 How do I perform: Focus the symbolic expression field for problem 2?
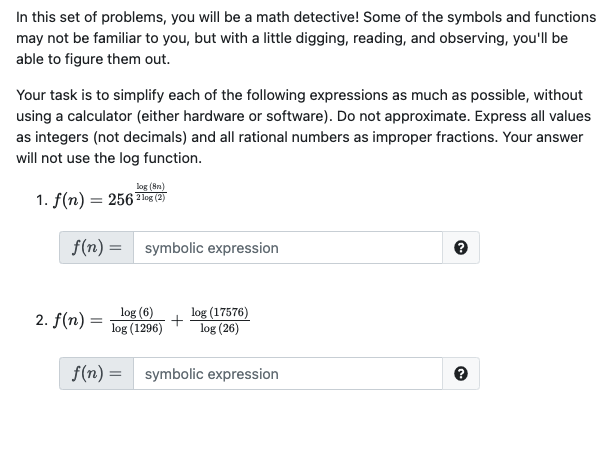point(288,374)
